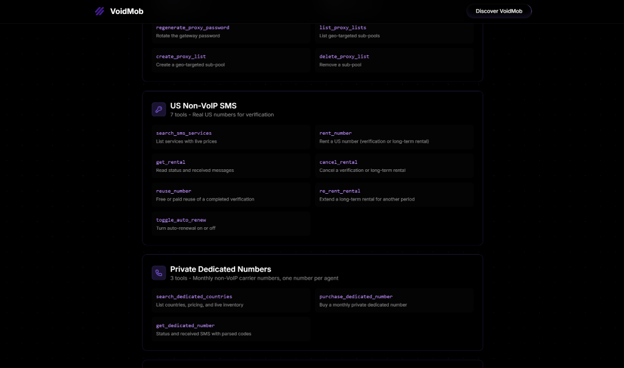Click the Private Dedicated Numbers phone icon
The height and width of the screenshot is (368, 624).
click(159, 273)
